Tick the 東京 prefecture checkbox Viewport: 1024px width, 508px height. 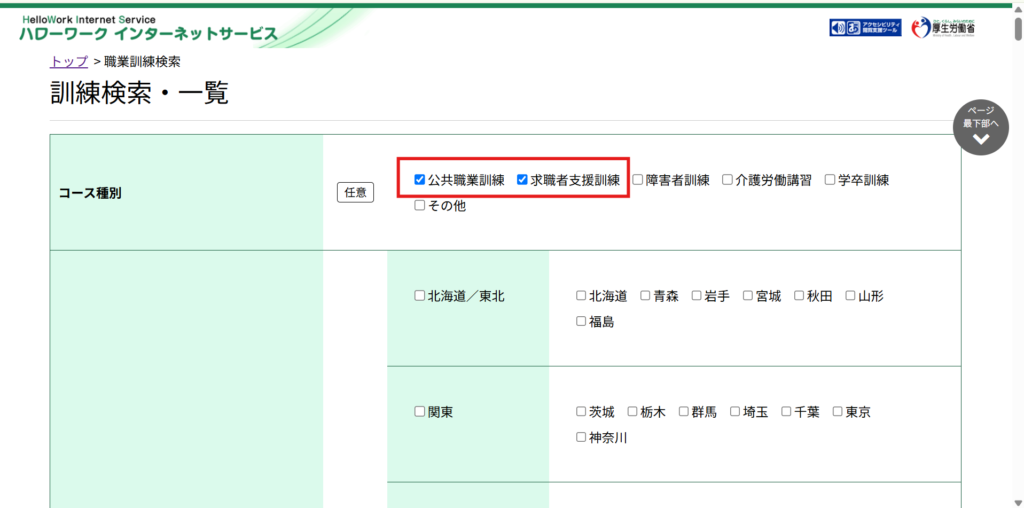[838, 412]
